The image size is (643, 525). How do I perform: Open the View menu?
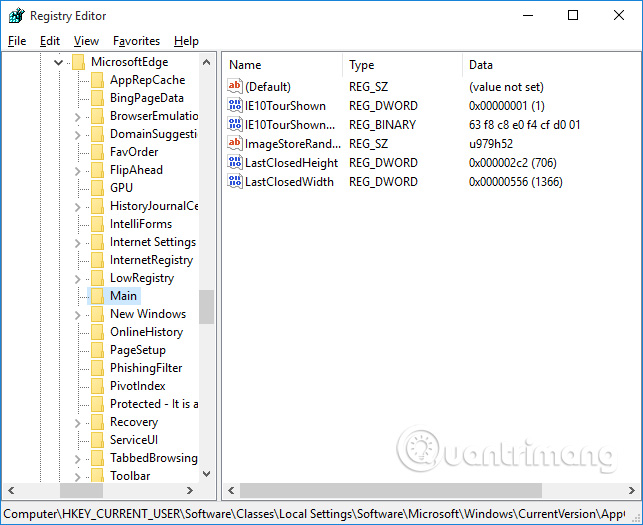86,41
